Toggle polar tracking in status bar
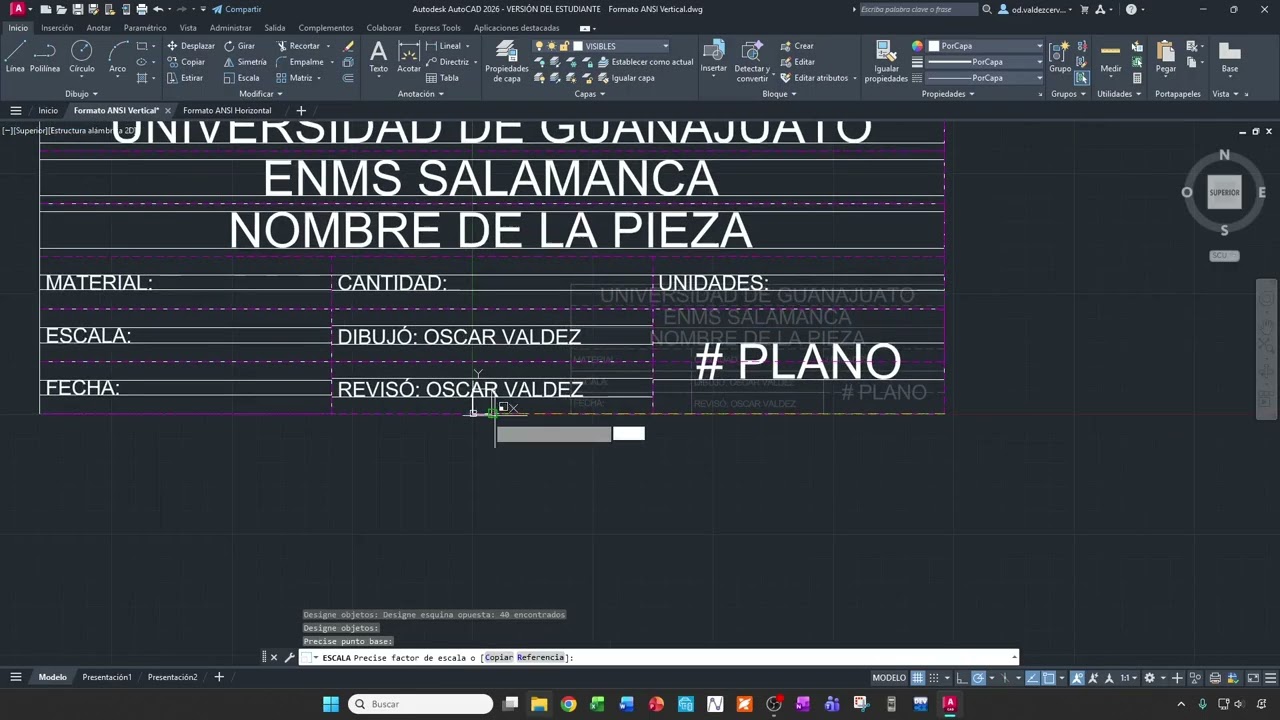The width and height of the screenshot is (1280, 720). click(978, 678)
